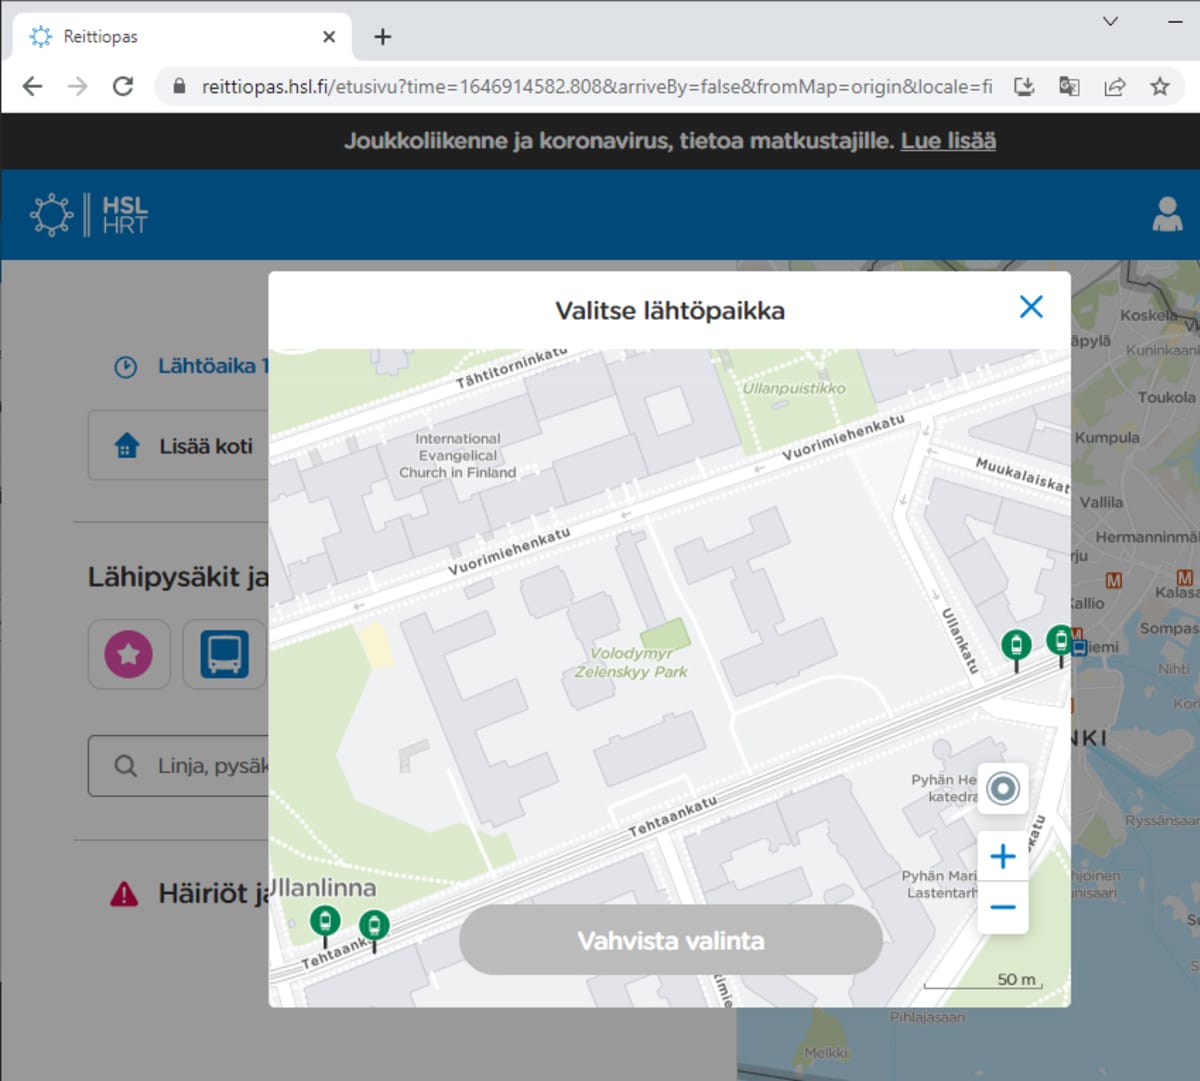Click the leftmost tram stop marker near Ullanlinna
The height and width of the screenshot is (1081, 1200).
[325, 920]
